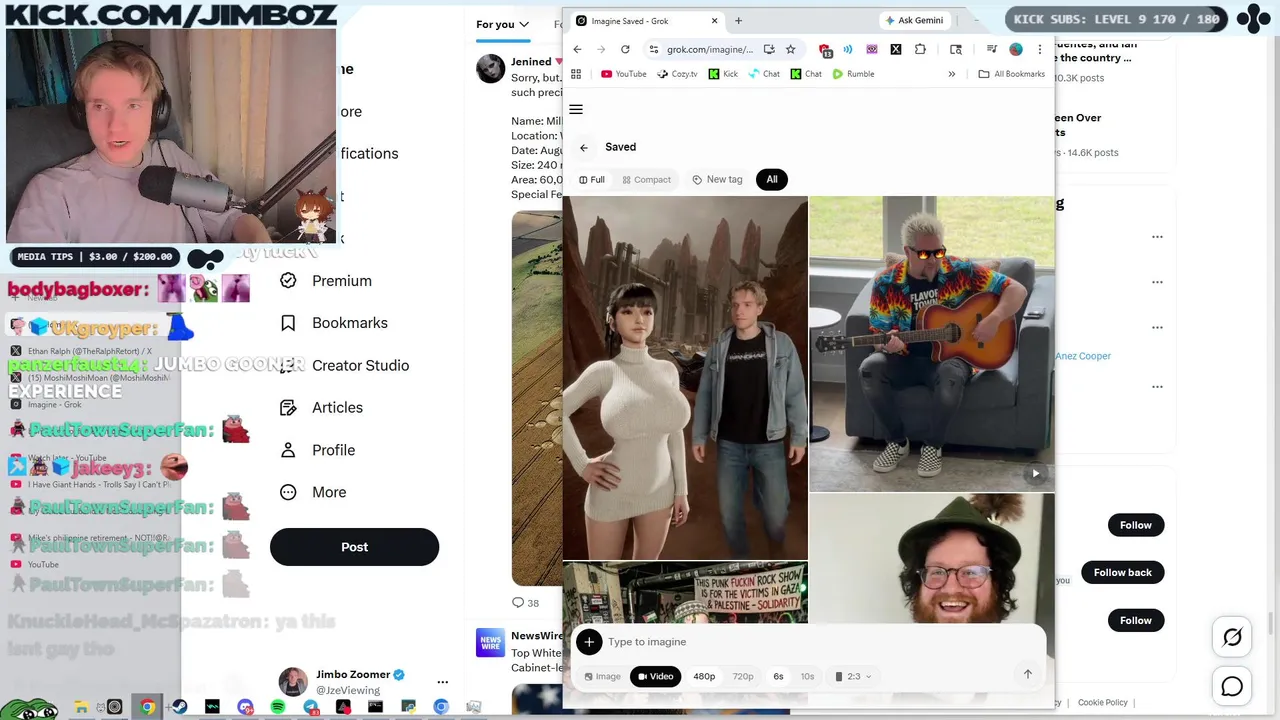Choose 720p resolution

coord(743,676)
